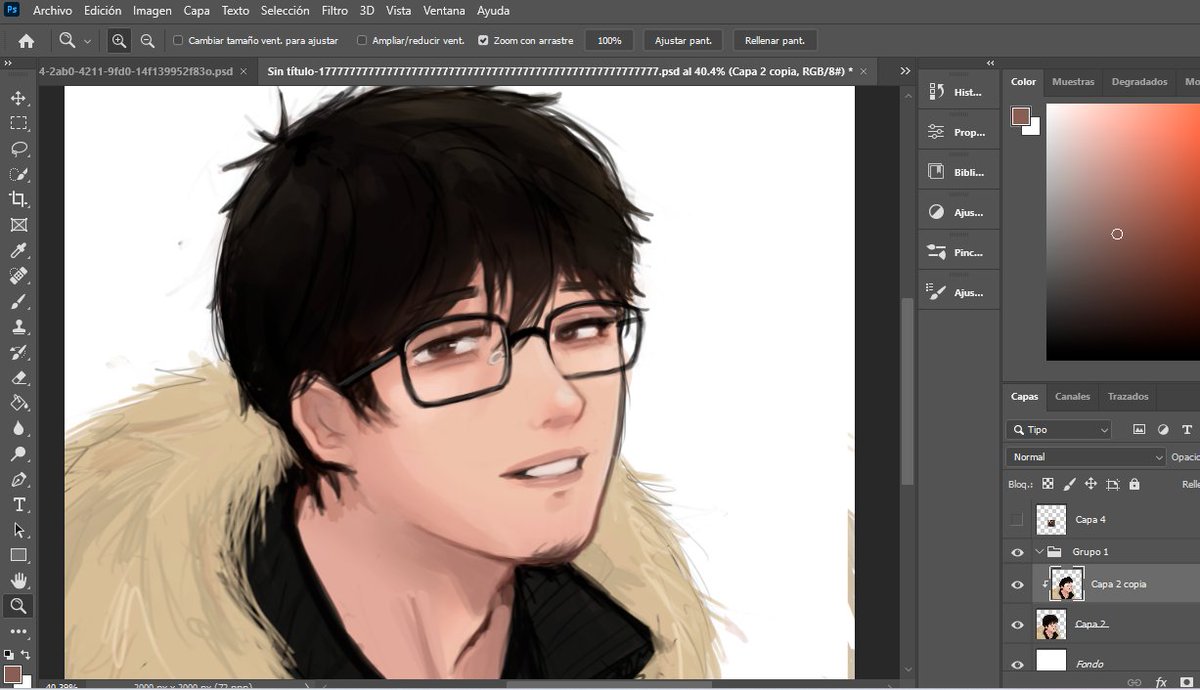Open the Archivo menu

52,11
